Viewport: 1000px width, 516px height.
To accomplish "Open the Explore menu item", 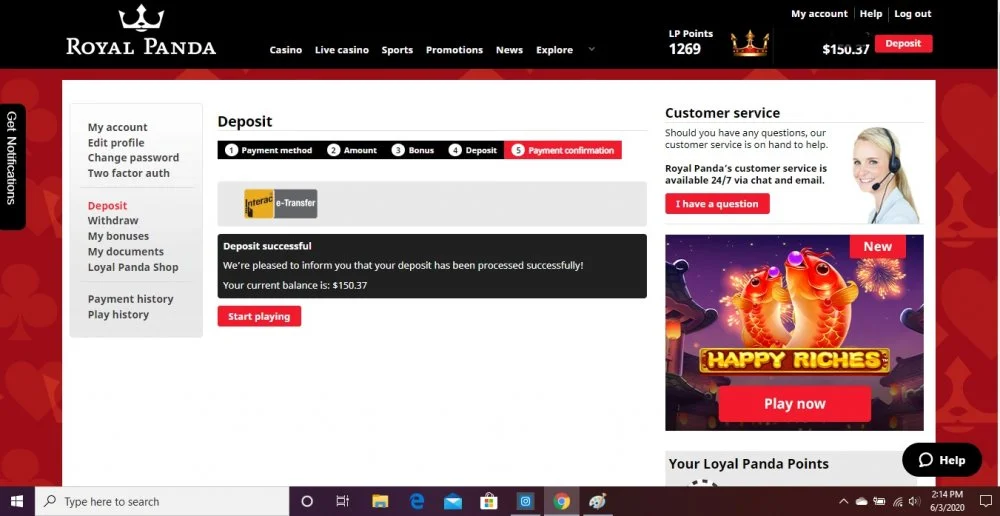I will click(x=554, y=50).
